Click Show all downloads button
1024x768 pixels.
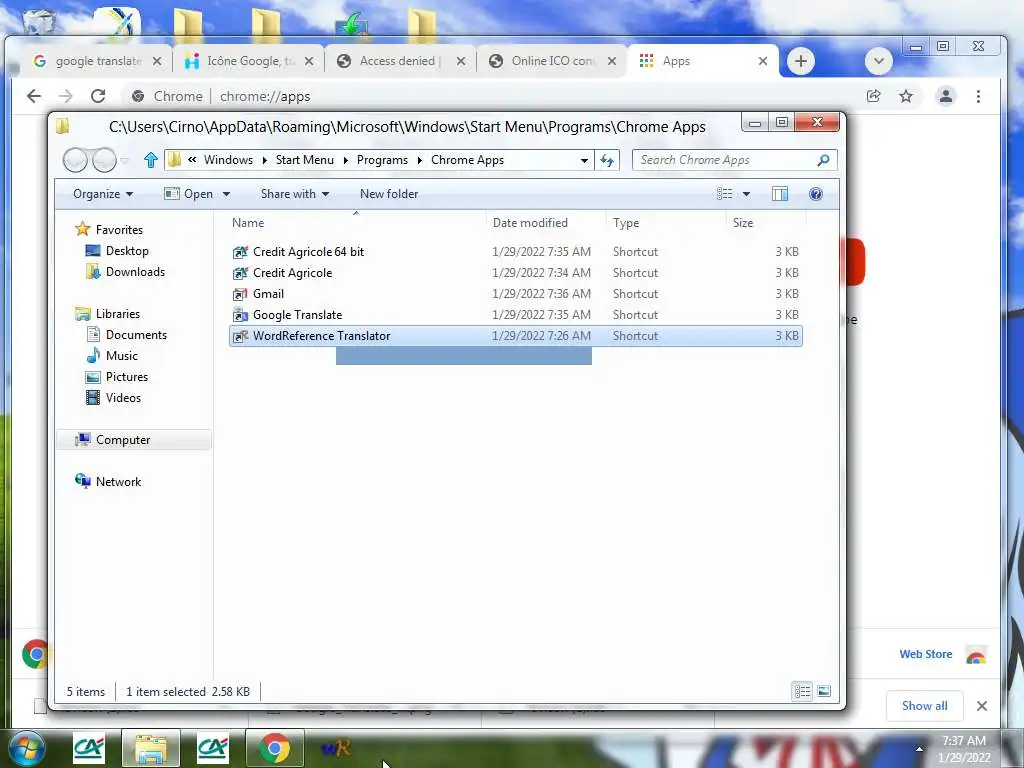coord(924,706)
